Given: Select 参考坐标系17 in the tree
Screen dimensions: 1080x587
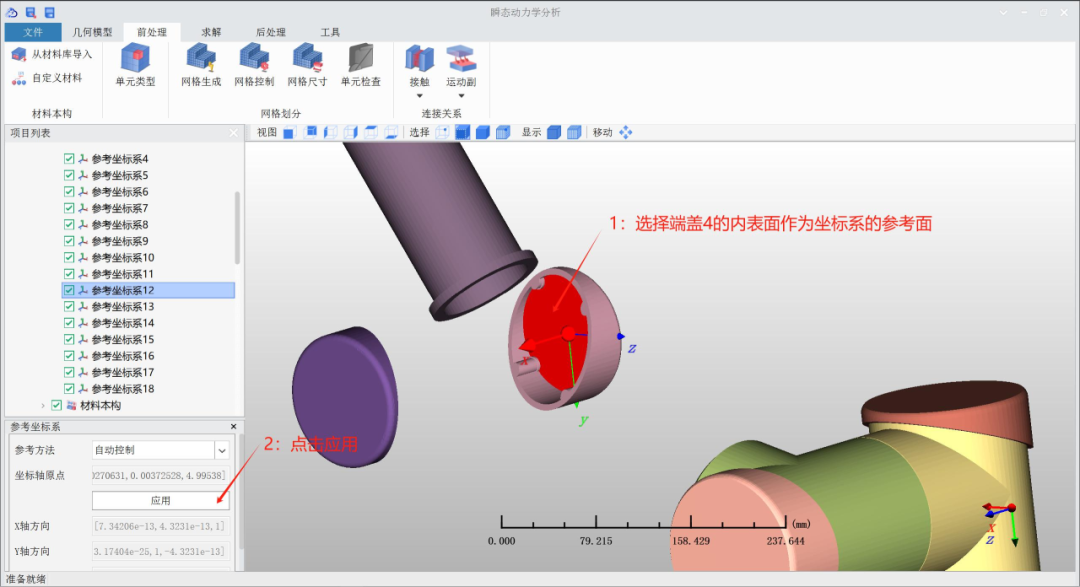Looking at the screenshot, I should (x=123, y=372).
